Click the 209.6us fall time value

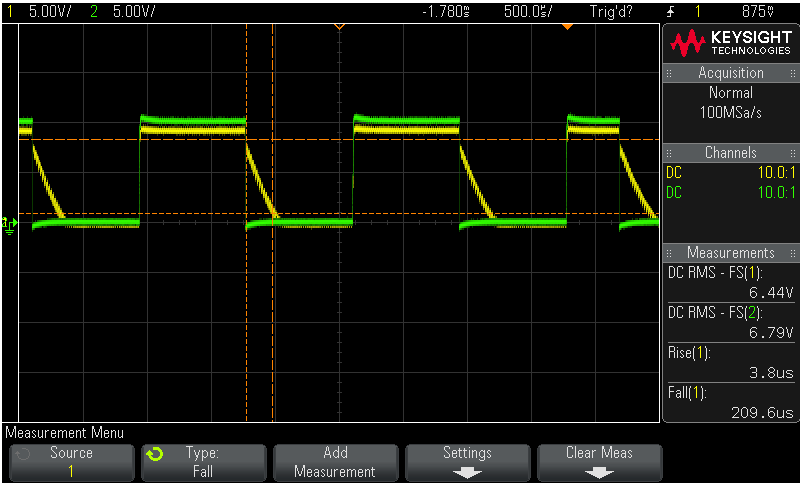point(762,413)
